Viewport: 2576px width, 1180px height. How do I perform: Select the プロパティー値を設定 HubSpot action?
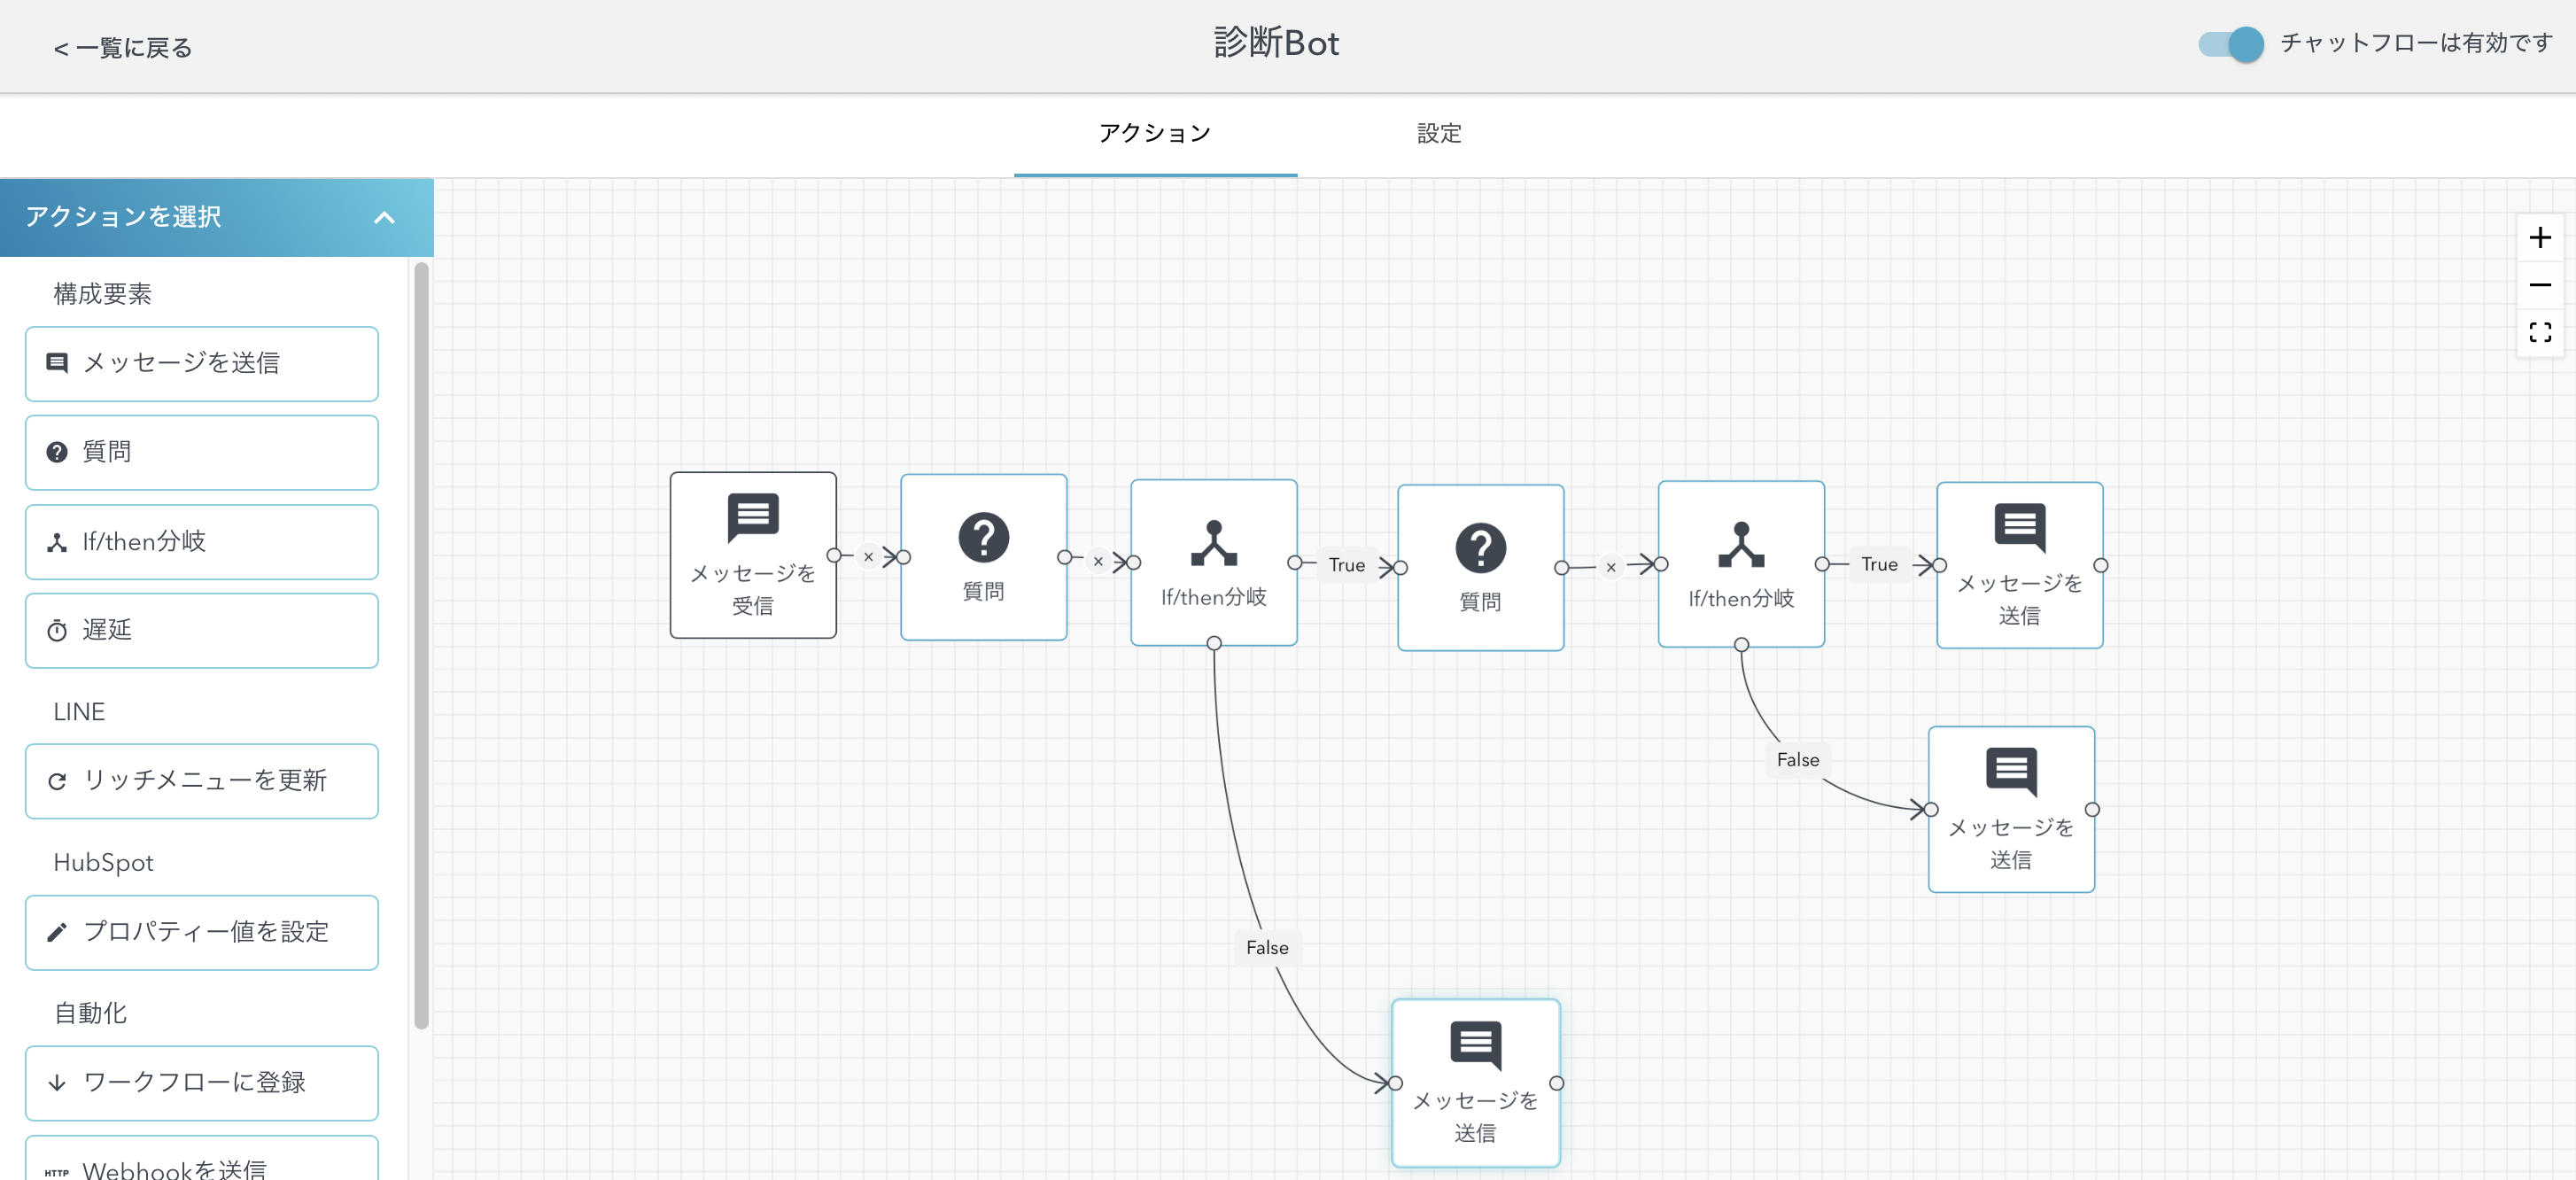pyautogui.click(x=200, y=932)
